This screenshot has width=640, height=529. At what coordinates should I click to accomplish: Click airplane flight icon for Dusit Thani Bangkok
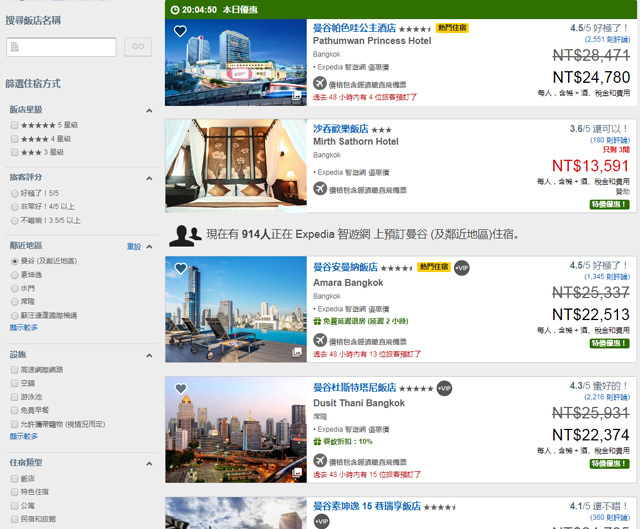coord(320,460)
